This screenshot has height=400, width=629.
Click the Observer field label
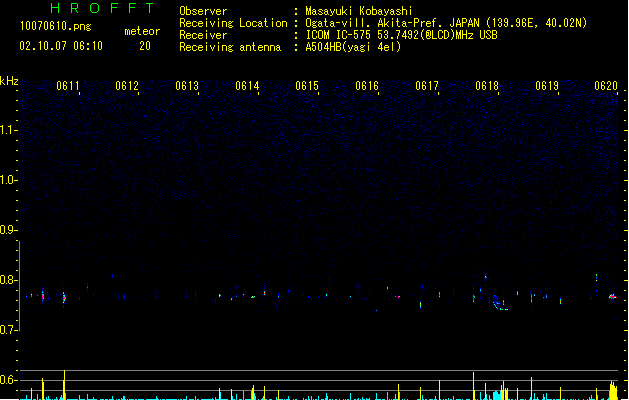[x=203, y=11]
